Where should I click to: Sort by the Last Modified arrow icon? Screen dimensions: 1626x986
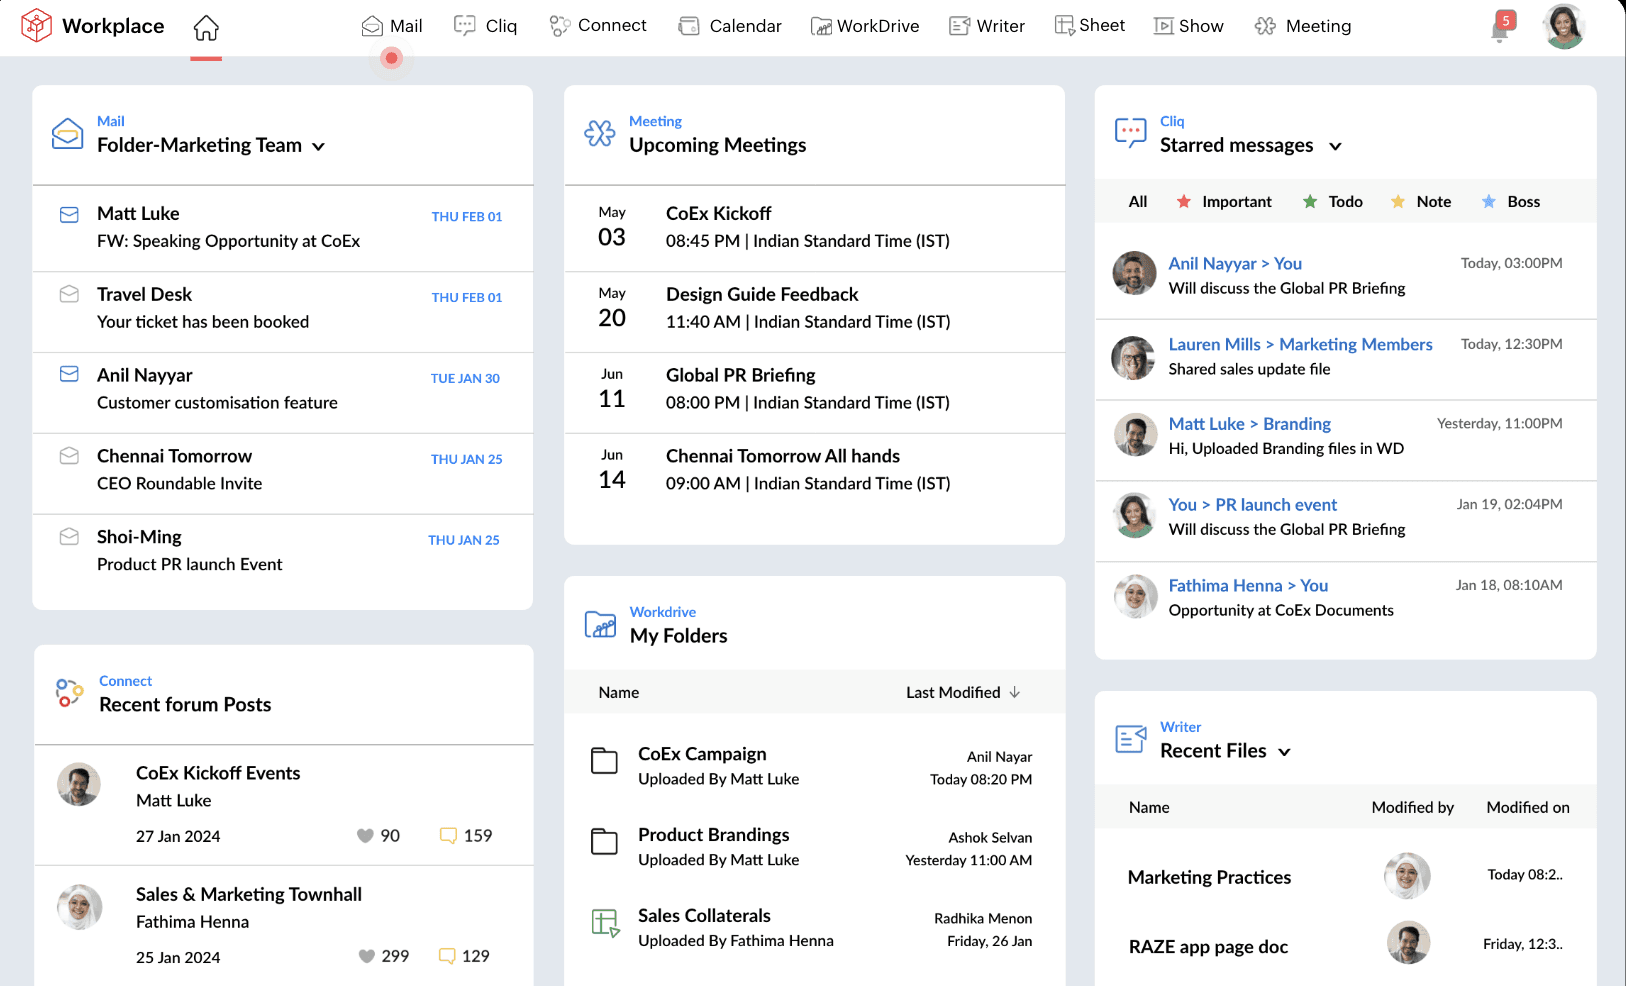[1015, 692]
